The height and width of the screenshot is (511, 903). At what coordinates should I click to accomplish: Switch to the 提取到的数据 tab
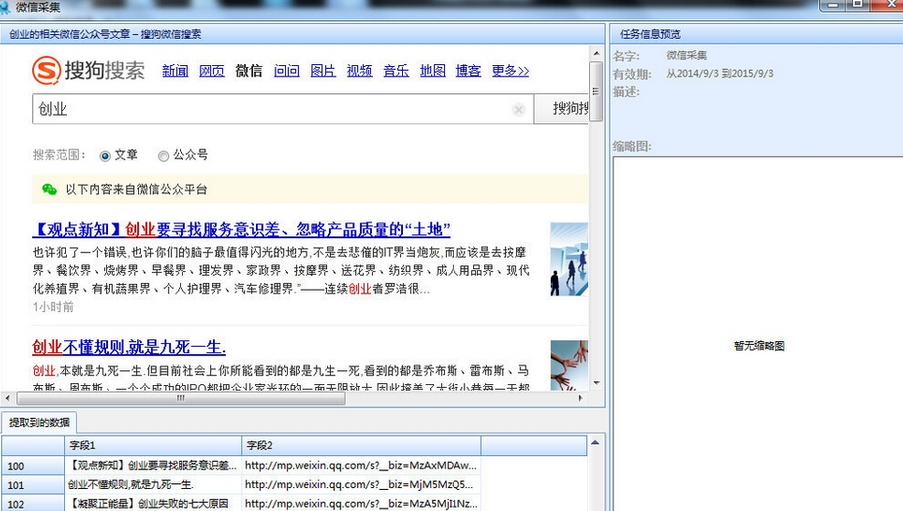click(x=39, y=422)
